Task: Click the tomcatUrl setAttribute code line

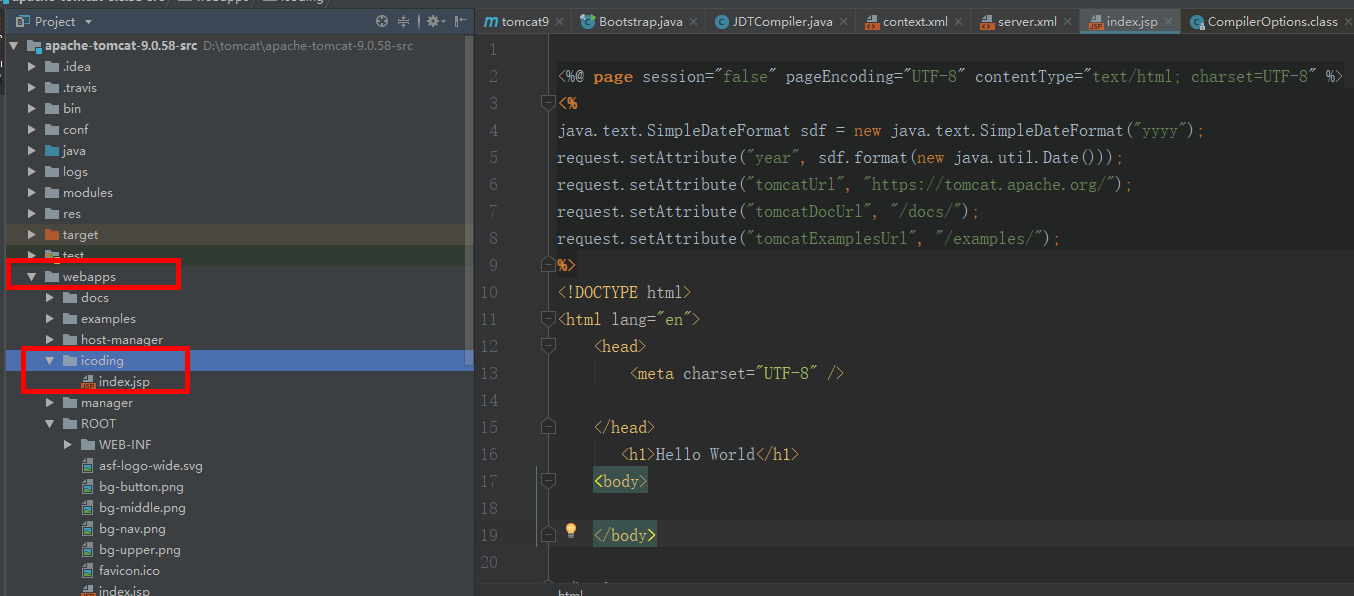Action: [x=845, y=184]
